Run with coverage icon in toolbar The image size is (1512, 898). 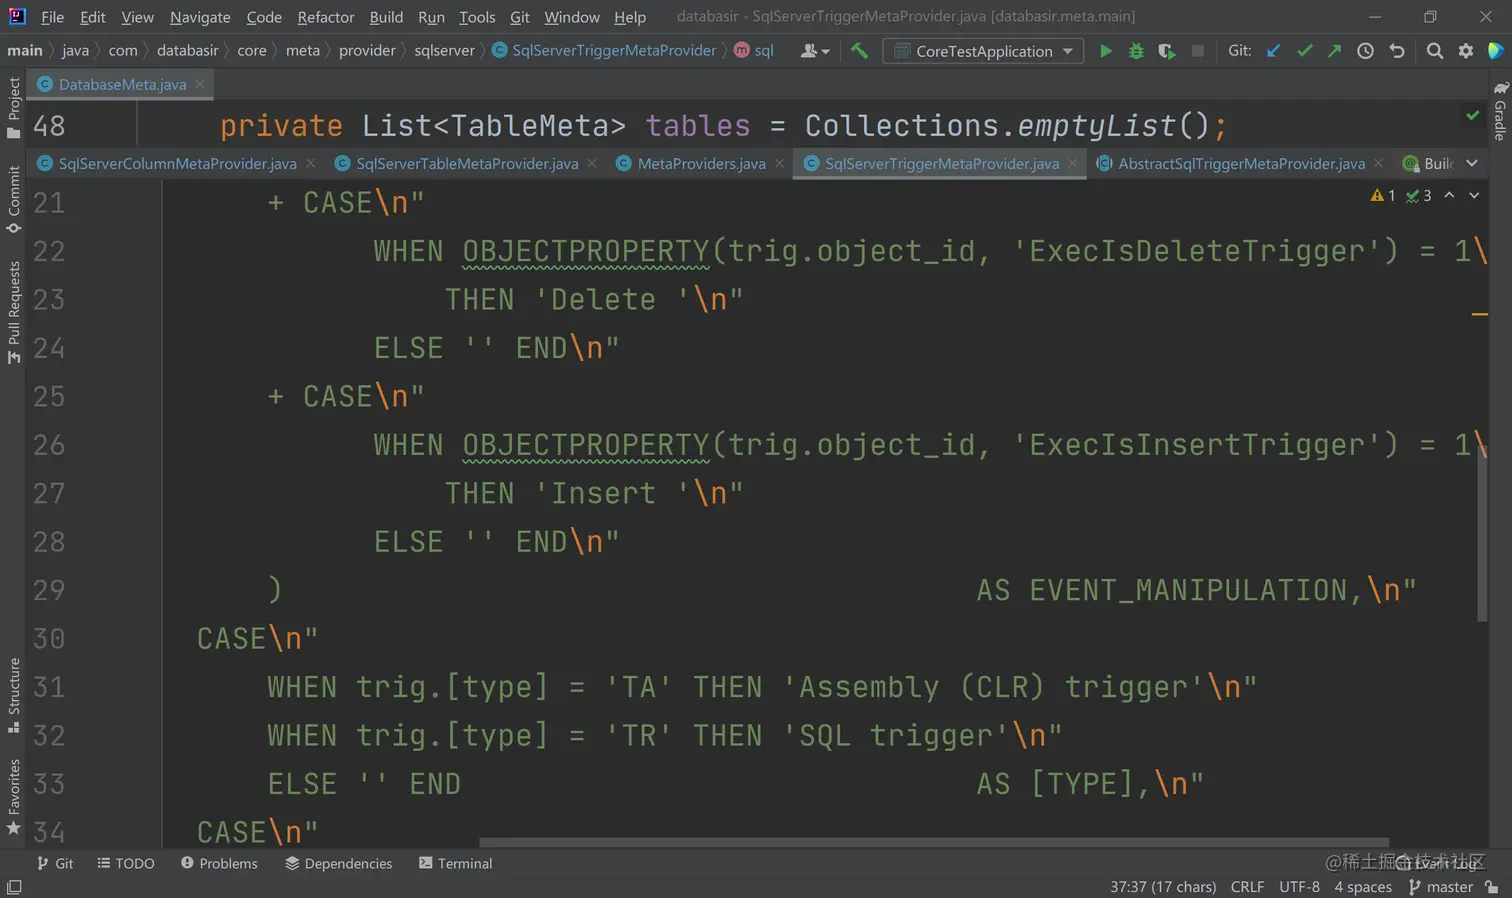pyautogui.click(x=1167, y=50)
